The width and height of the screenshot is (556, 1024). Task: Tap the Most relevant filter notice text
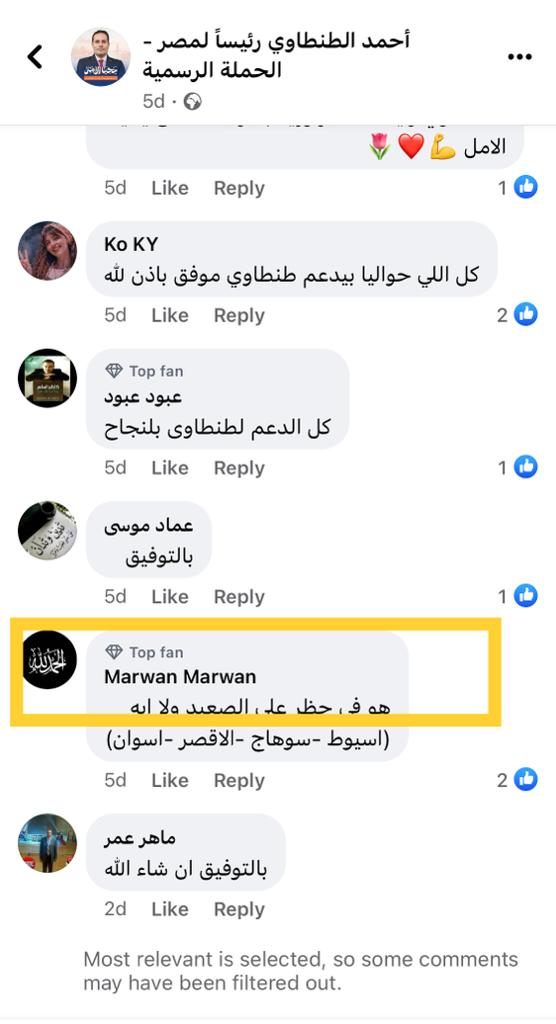(x=301, y=970)
